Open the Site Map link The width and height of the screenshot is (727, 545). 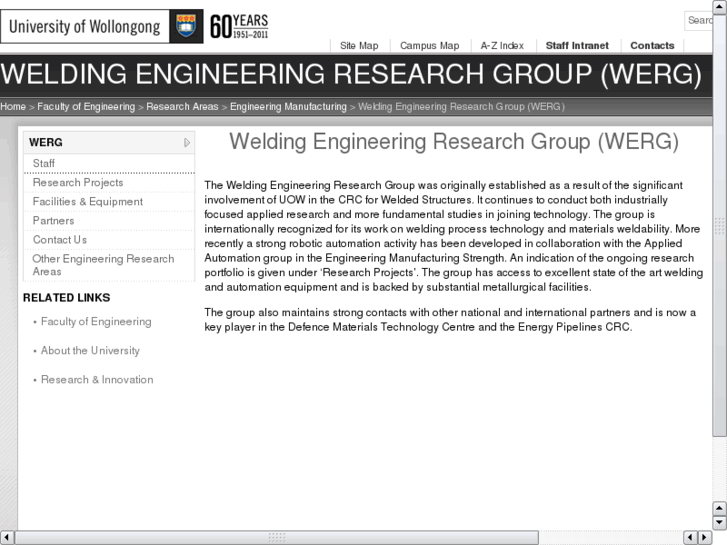(359, 45)
